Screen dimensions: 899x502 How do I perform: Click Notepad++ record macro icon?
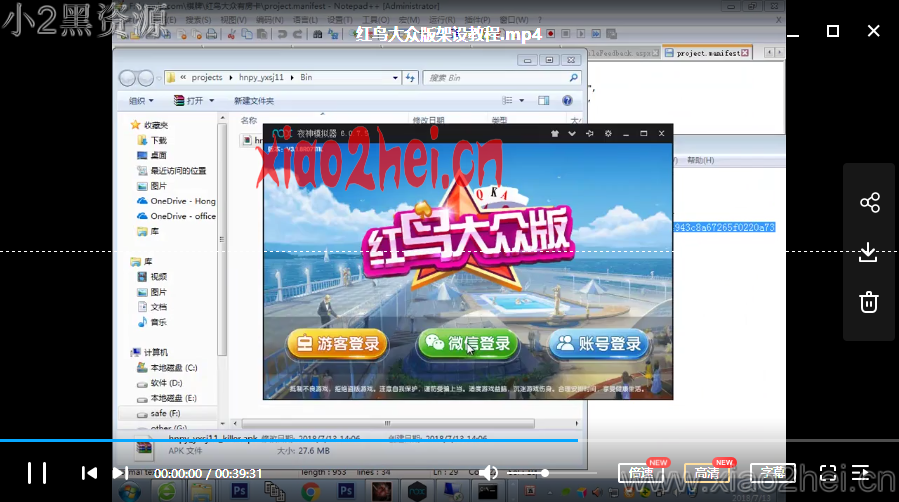(x=550, y=34)
